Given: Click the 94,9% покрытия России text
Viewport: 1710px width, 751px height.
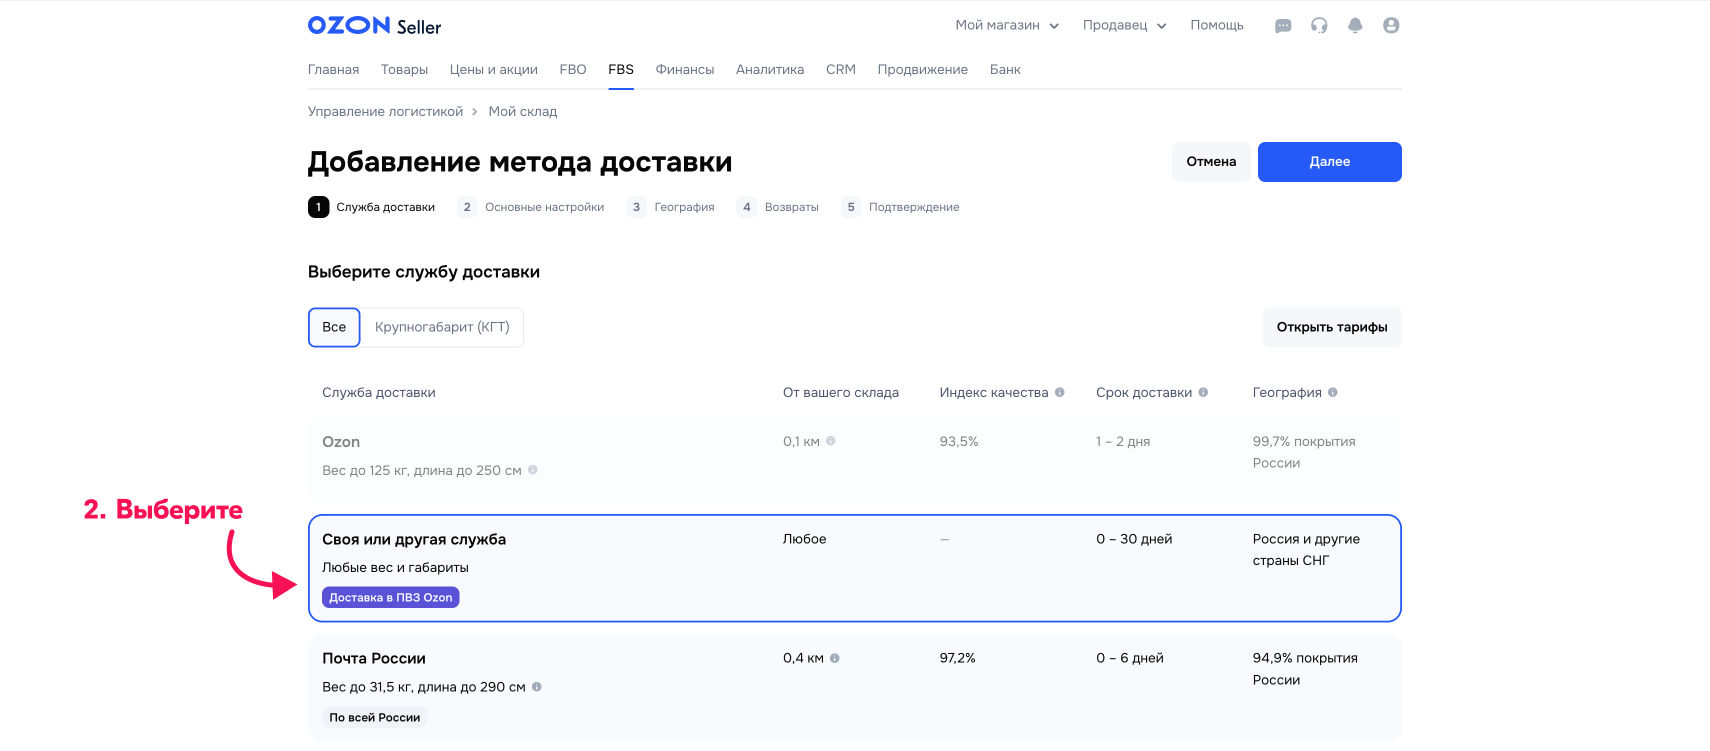Looking at the screenshot, I should point(1305,669).
